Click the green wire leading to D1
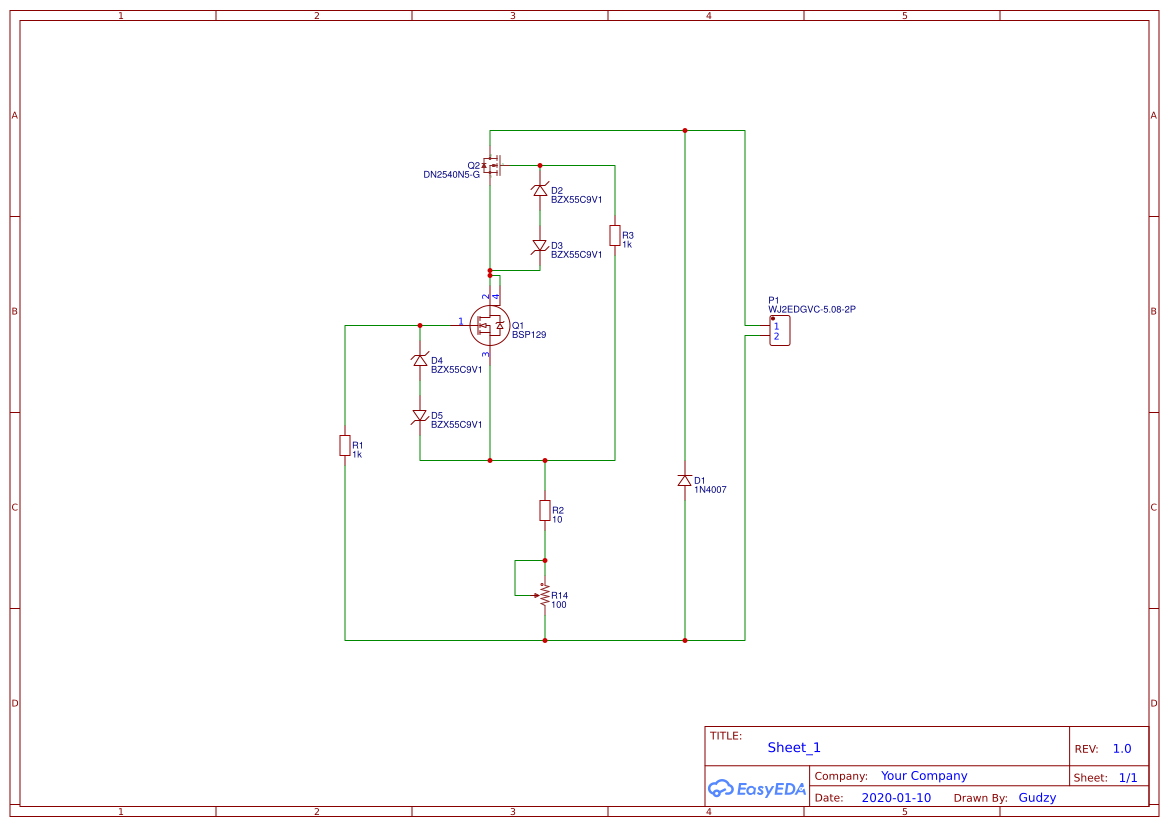Image resolution: width=1169 pixels, height=827 pixels. pyautogui.click(x=686, y=300)
